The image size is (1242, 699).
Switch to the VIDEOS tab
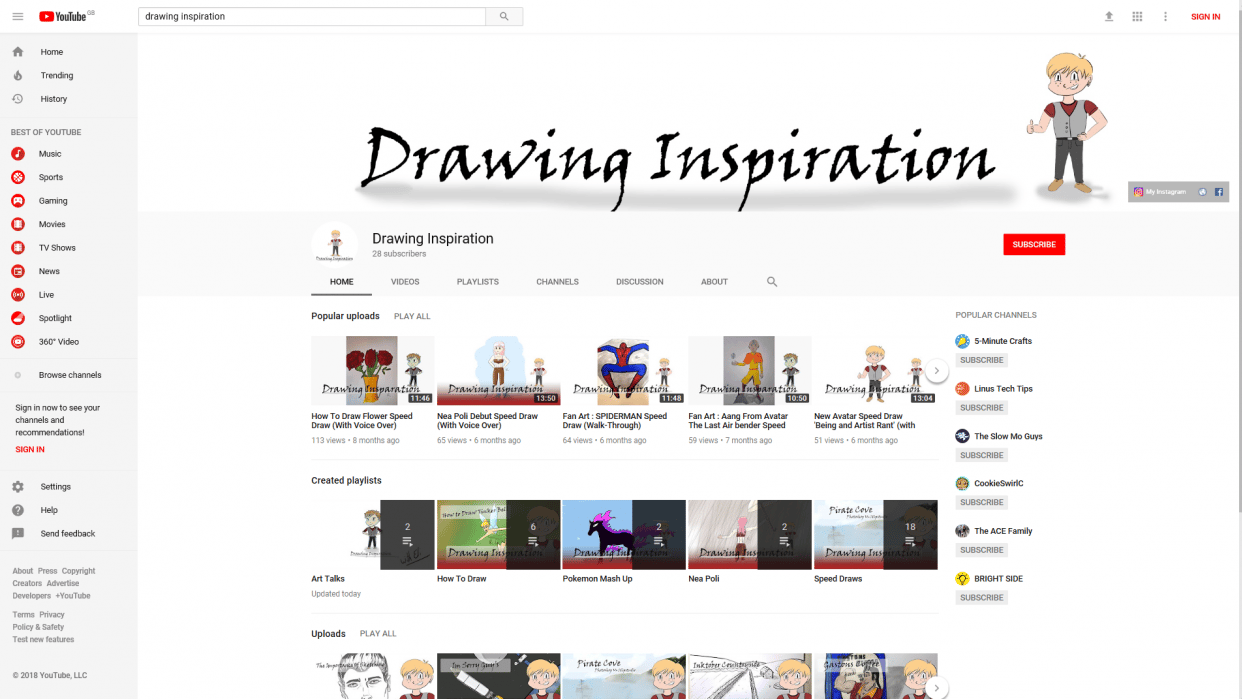[405, 282]
